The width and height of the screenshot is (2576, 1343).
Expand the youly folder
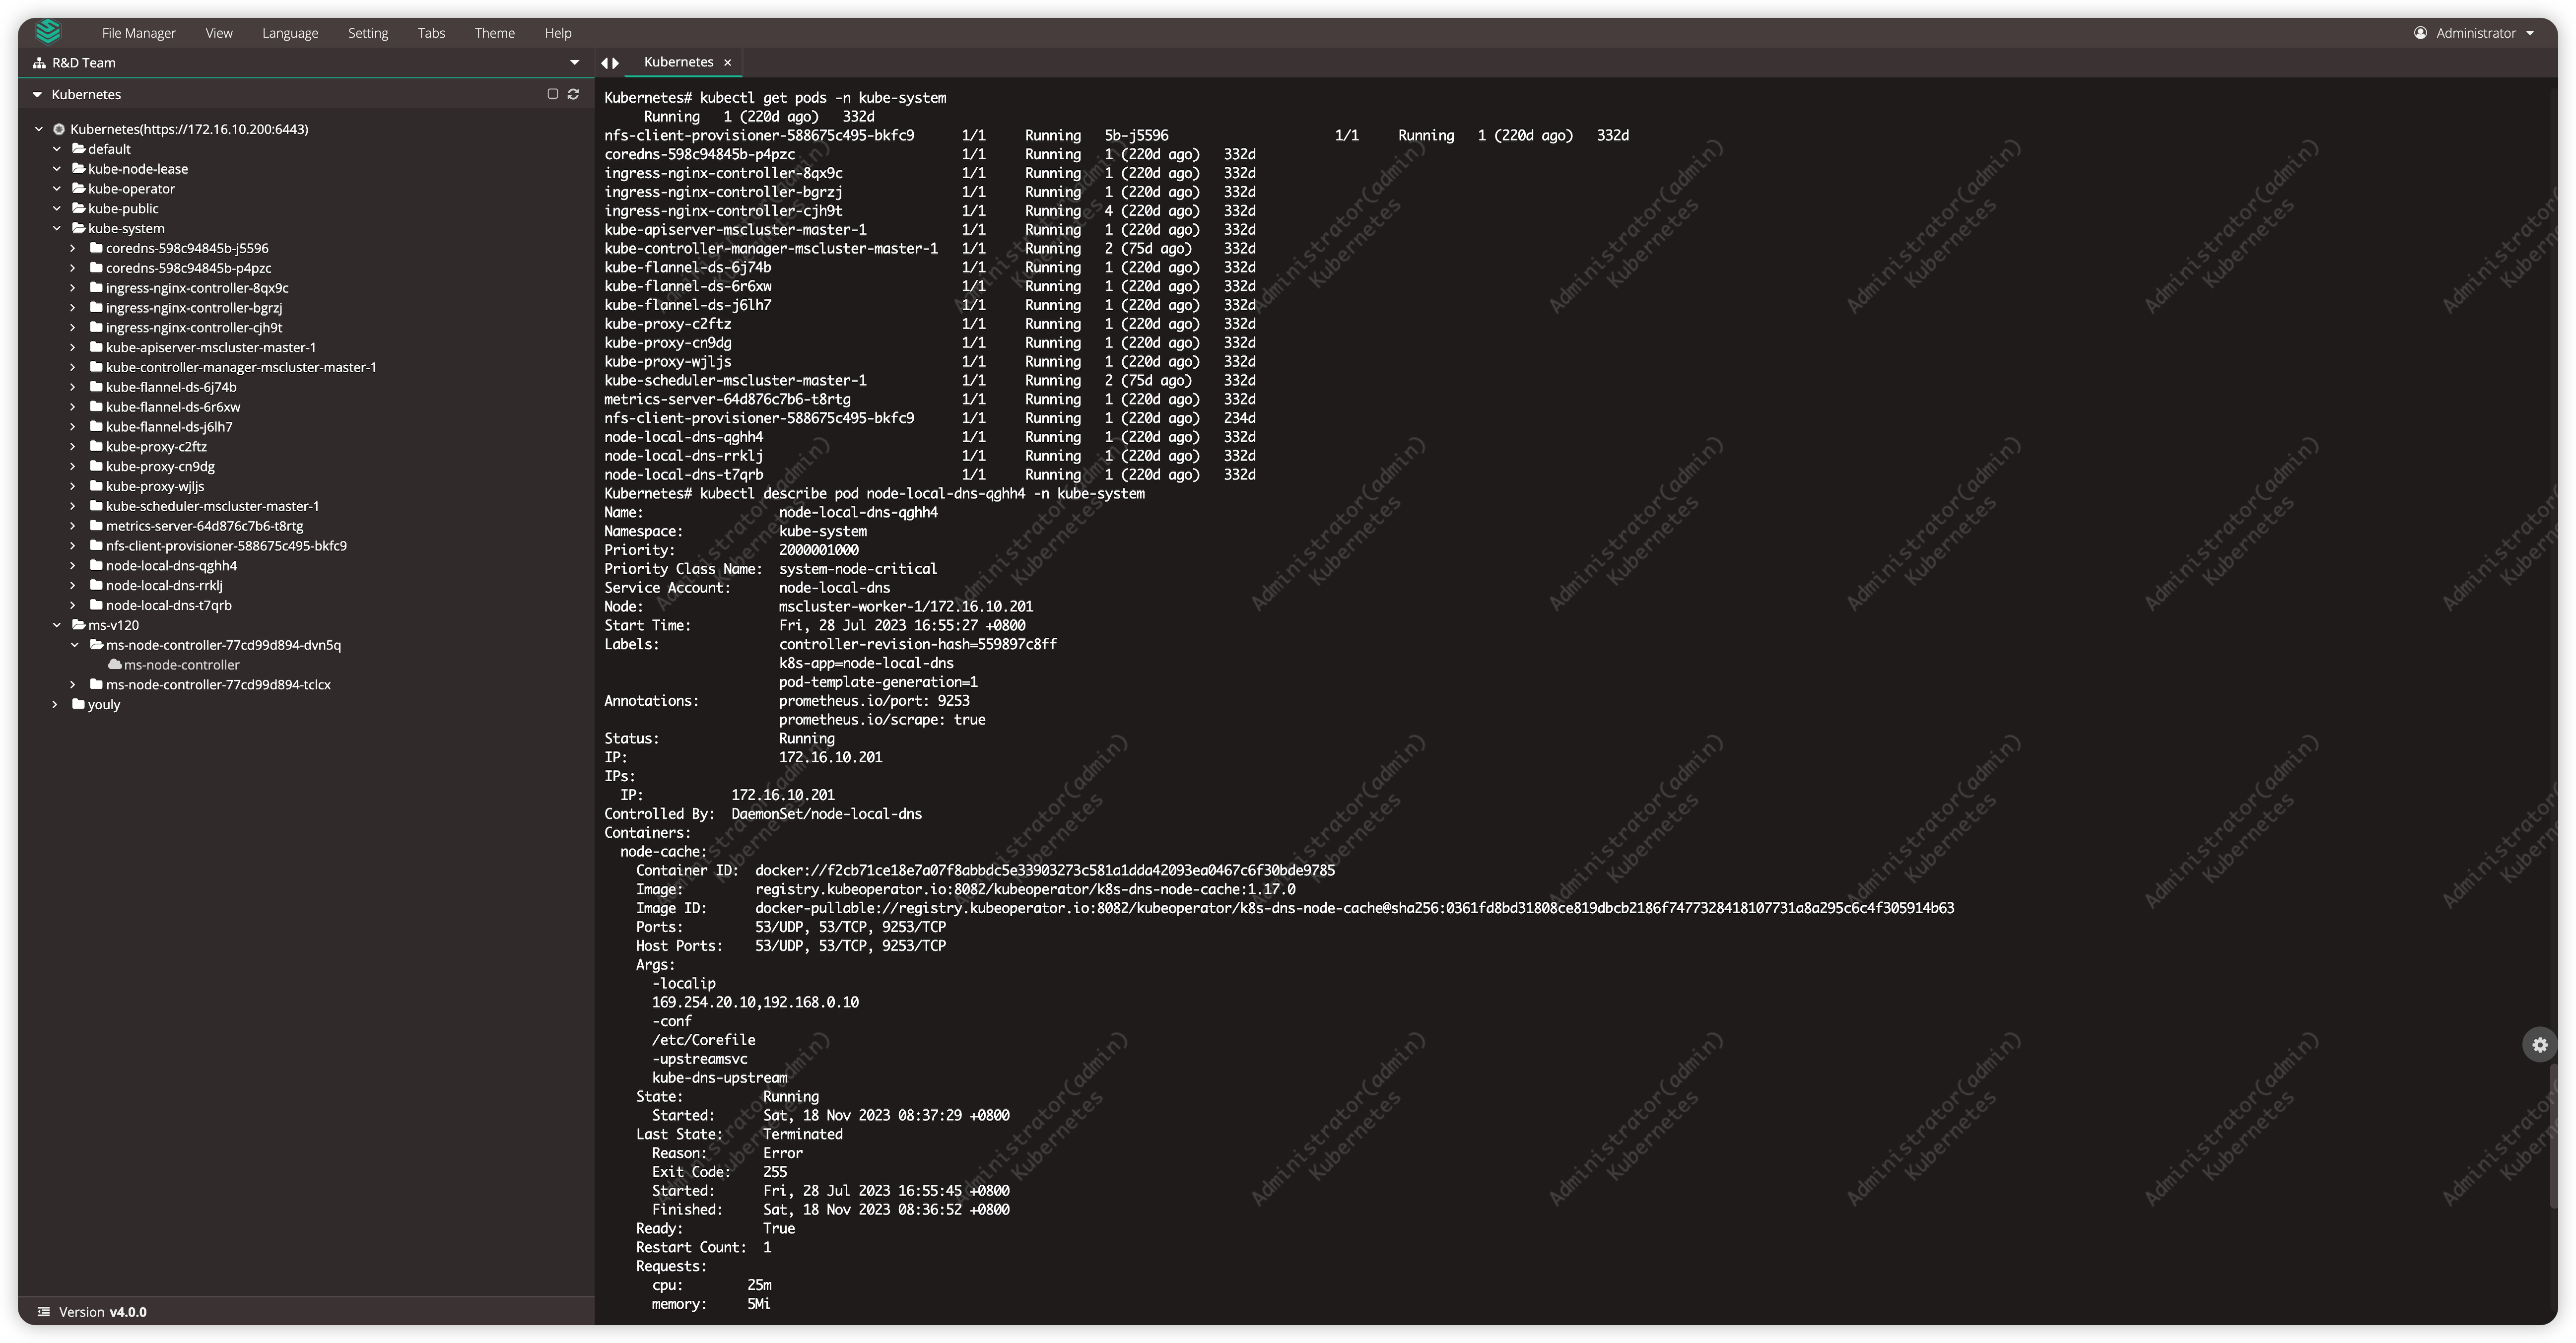coord(55,704)
